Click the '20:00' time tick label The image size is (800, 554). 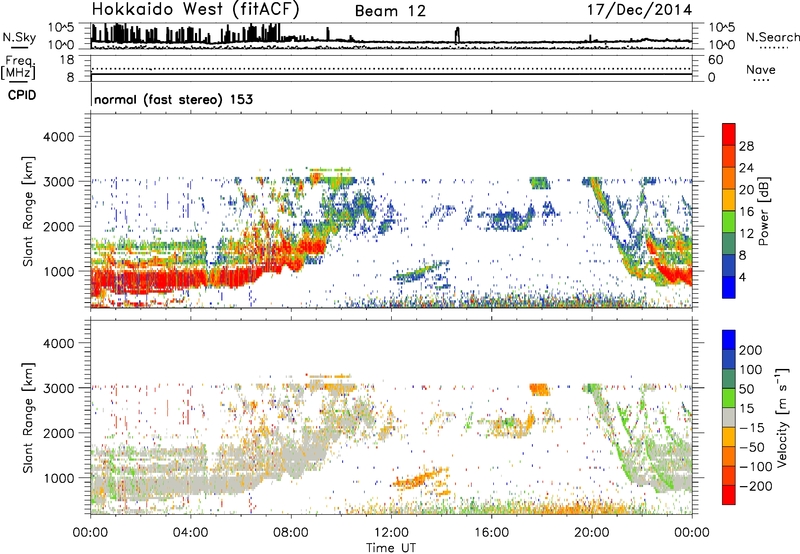(x=591, y=533)
